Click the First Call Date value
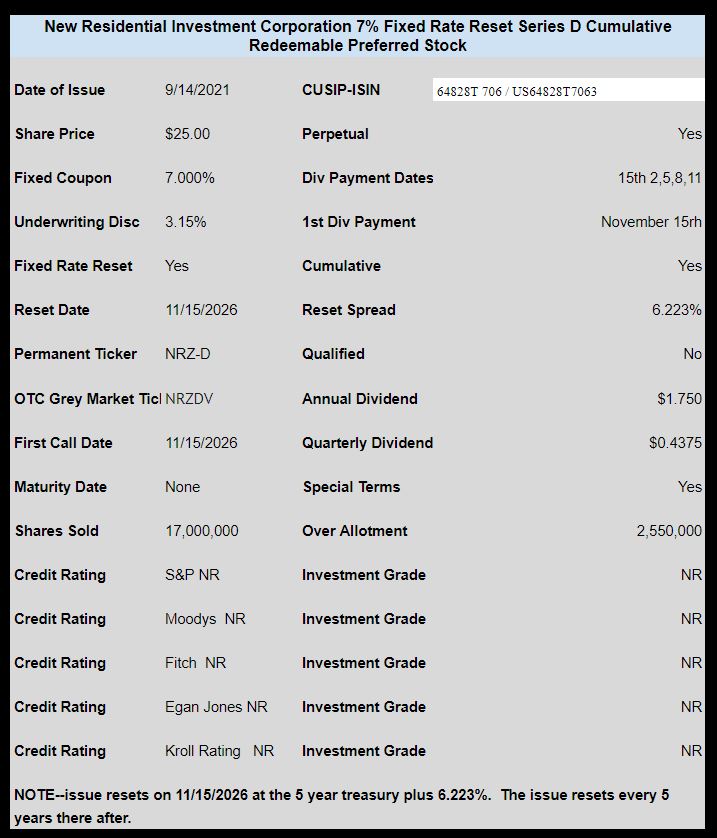Screen dimensions: 717x838 coord(201,443)
